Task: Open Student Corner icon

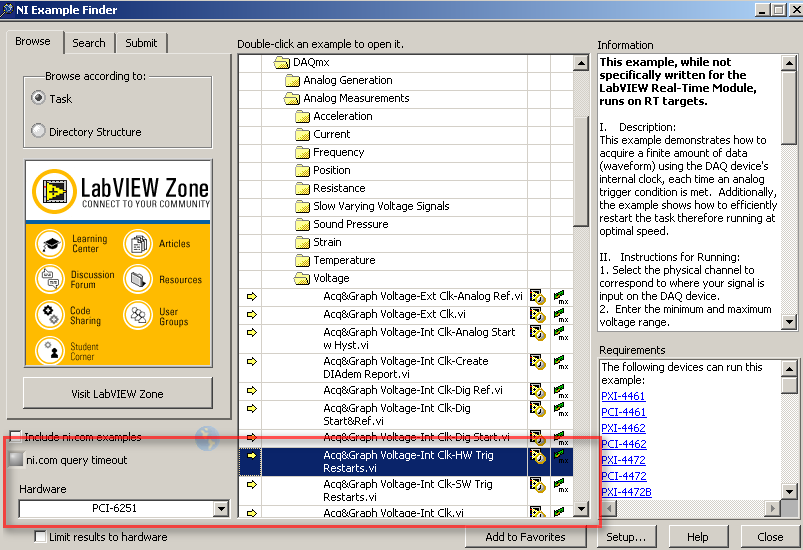Action: [50, 350]
